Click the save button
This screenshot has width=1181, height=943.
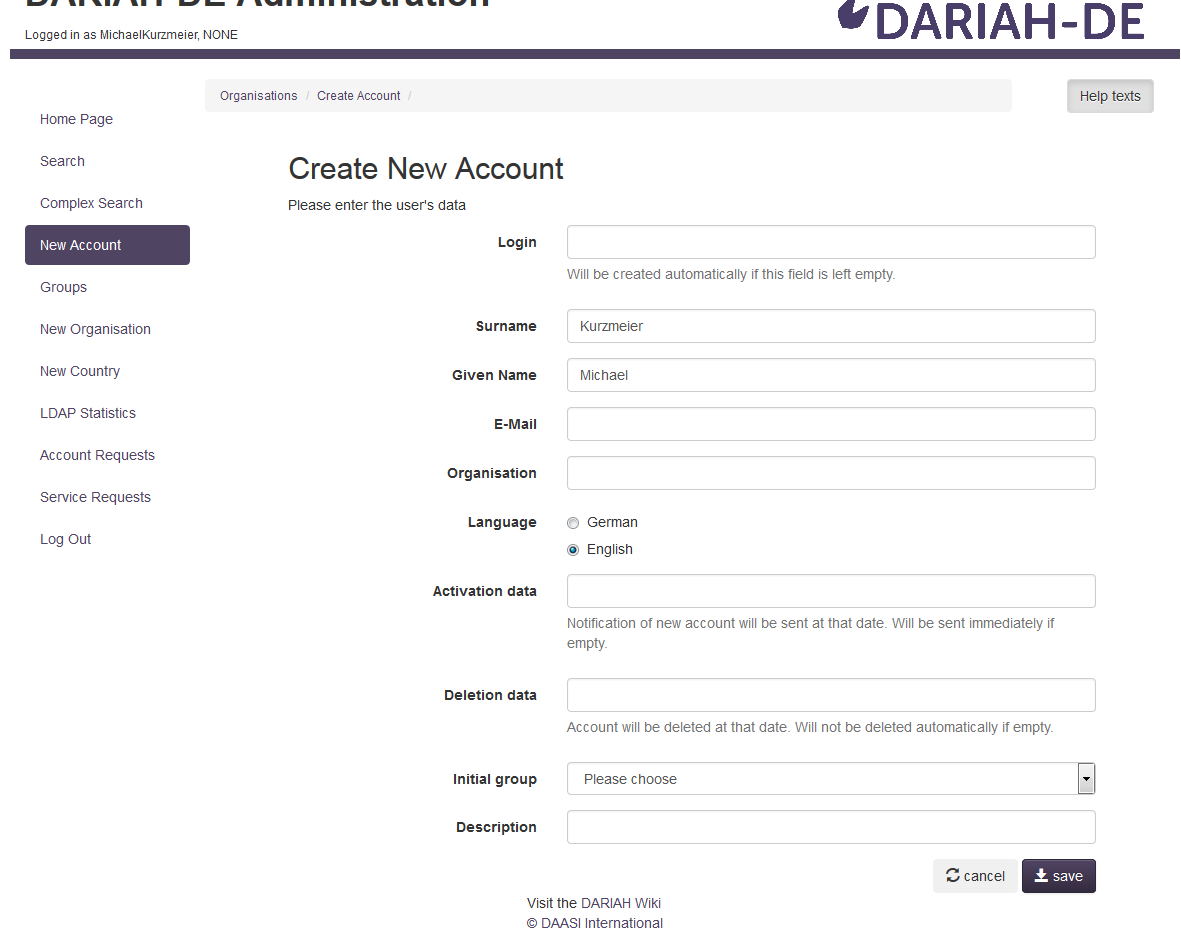point(1058,876)
